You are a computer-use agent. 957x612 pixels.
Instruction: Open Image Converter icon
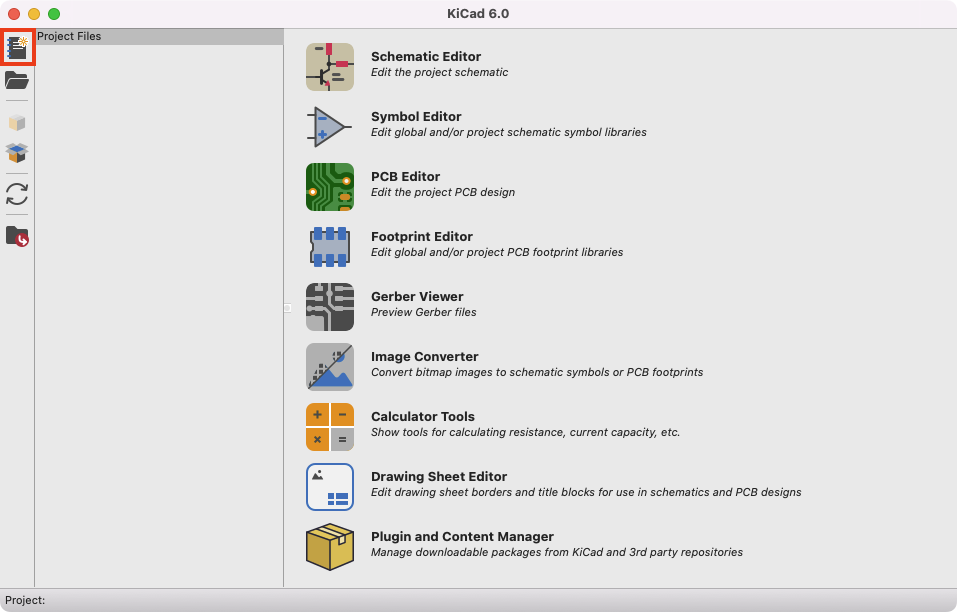pyautogui.click(x=330, y=367)
